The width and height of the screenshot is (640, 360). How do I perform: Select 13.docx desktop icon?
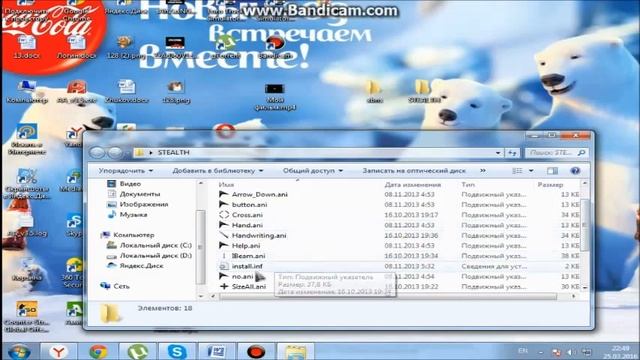(27, 47)
